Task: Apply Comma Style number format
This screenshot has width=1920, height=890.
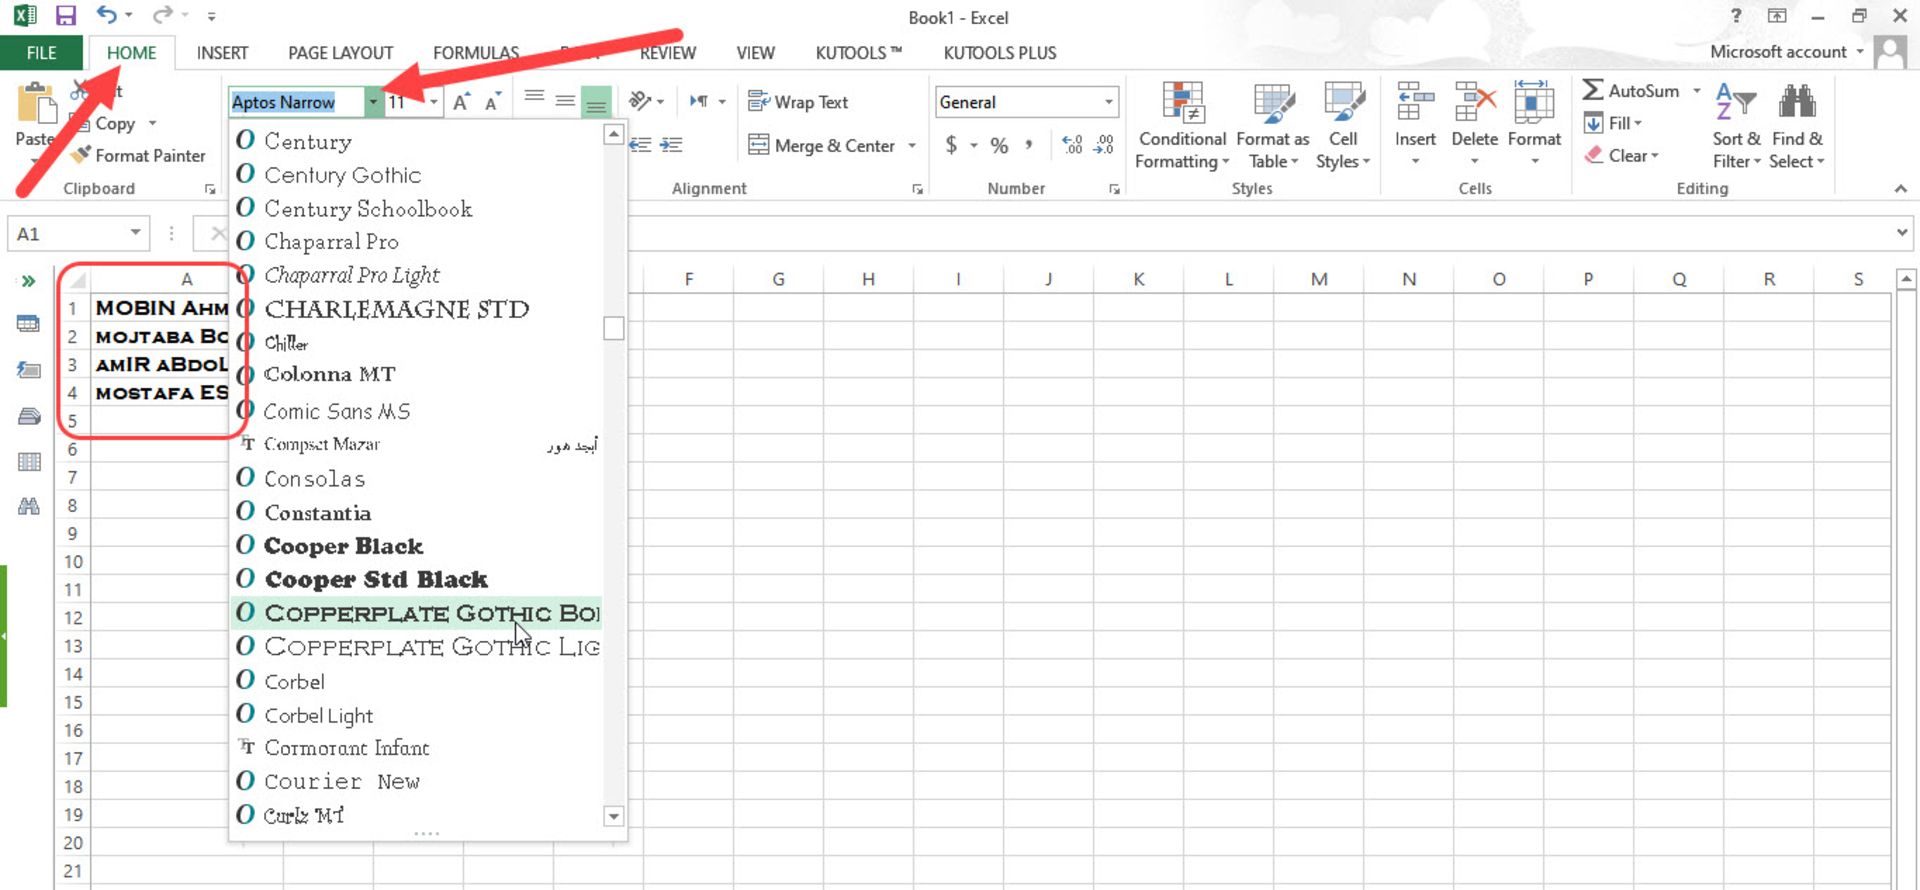Action: pos(1029,145)
